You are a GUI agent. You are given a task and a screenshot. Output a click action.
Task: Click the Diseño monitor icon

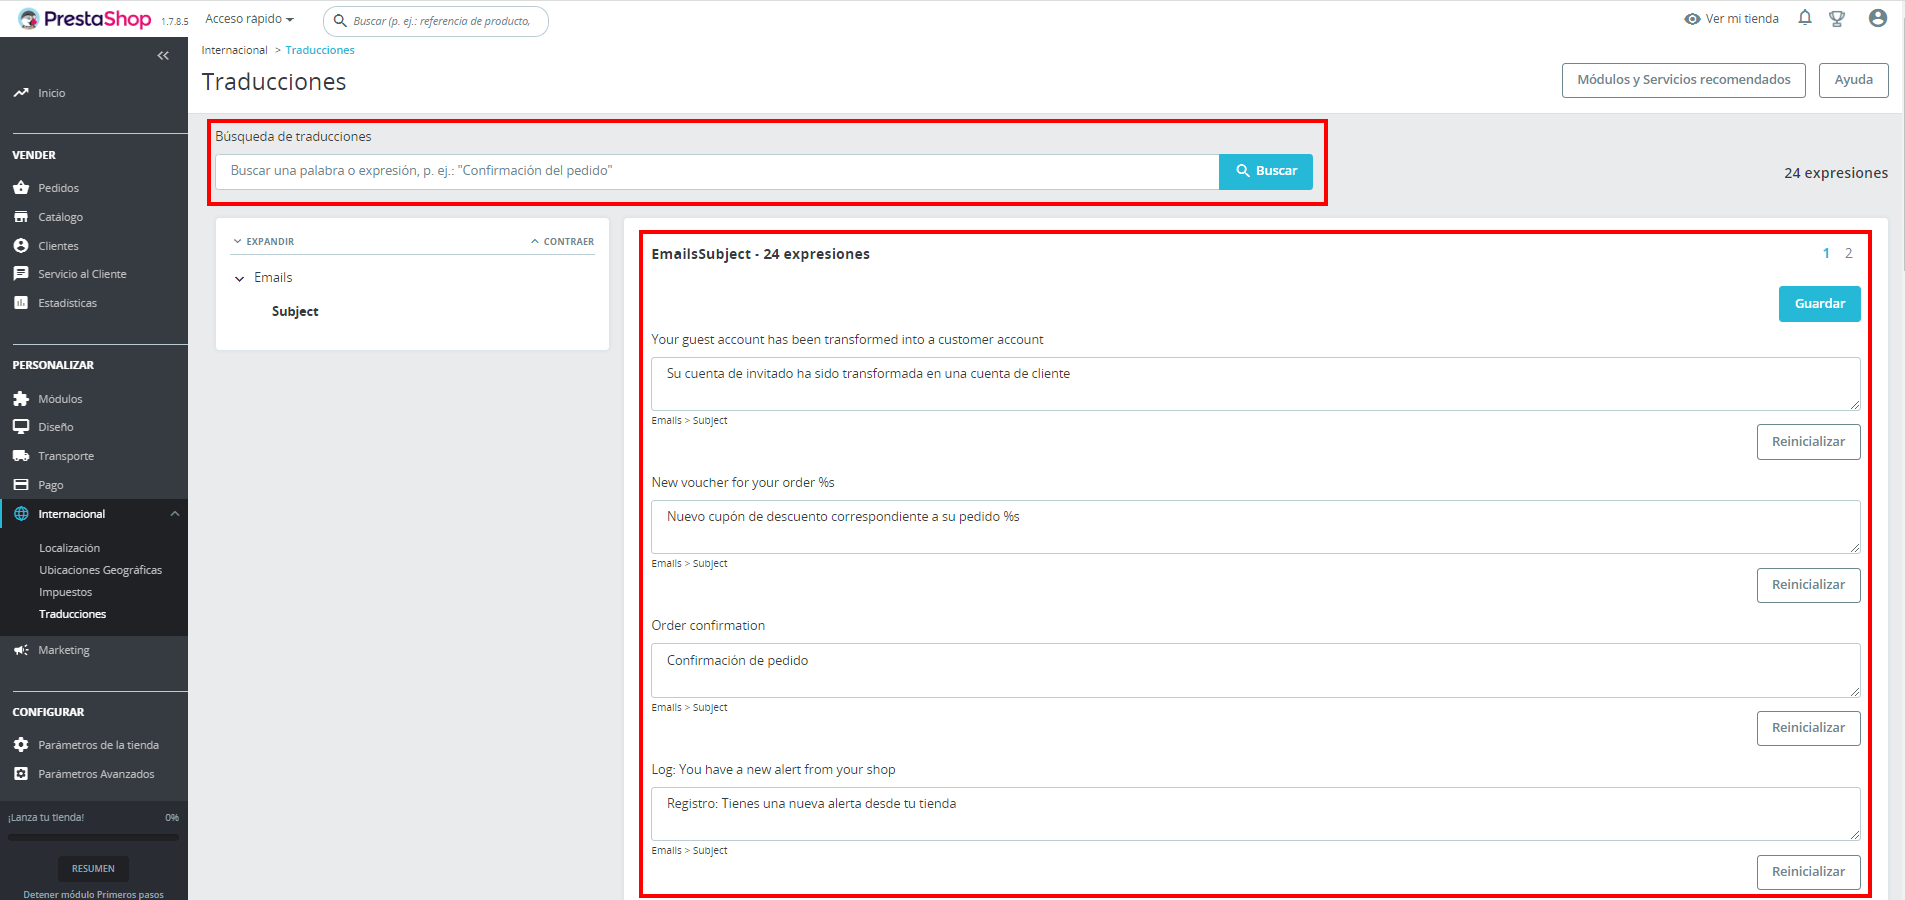(x=21, y=427)
